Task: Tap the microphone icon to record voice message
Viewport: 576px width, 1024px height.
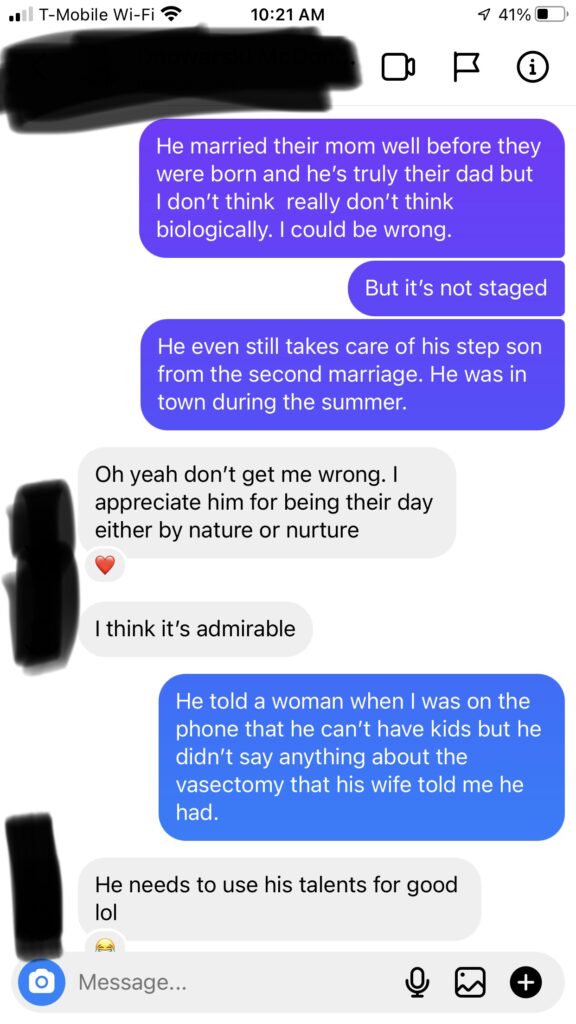Action: 419,981
